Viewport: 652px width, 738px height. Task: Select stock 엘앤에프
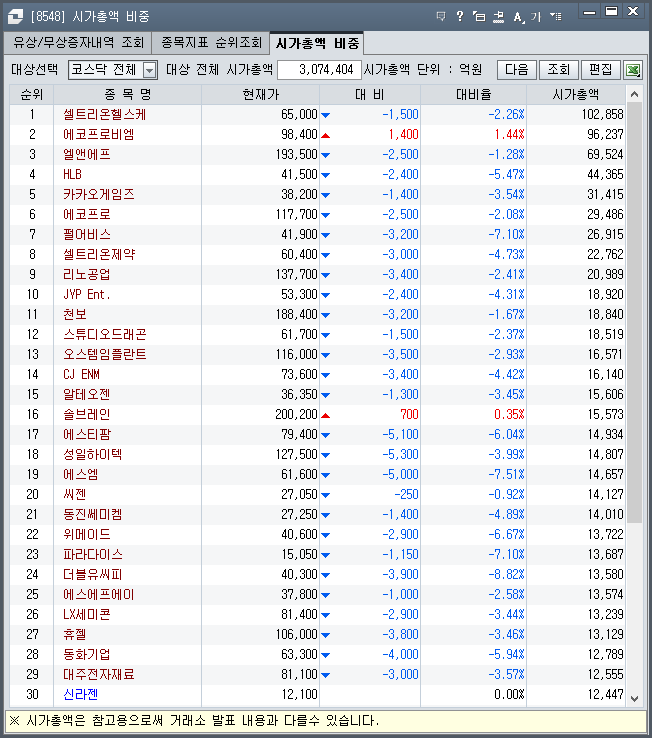(x=87, y=154)
